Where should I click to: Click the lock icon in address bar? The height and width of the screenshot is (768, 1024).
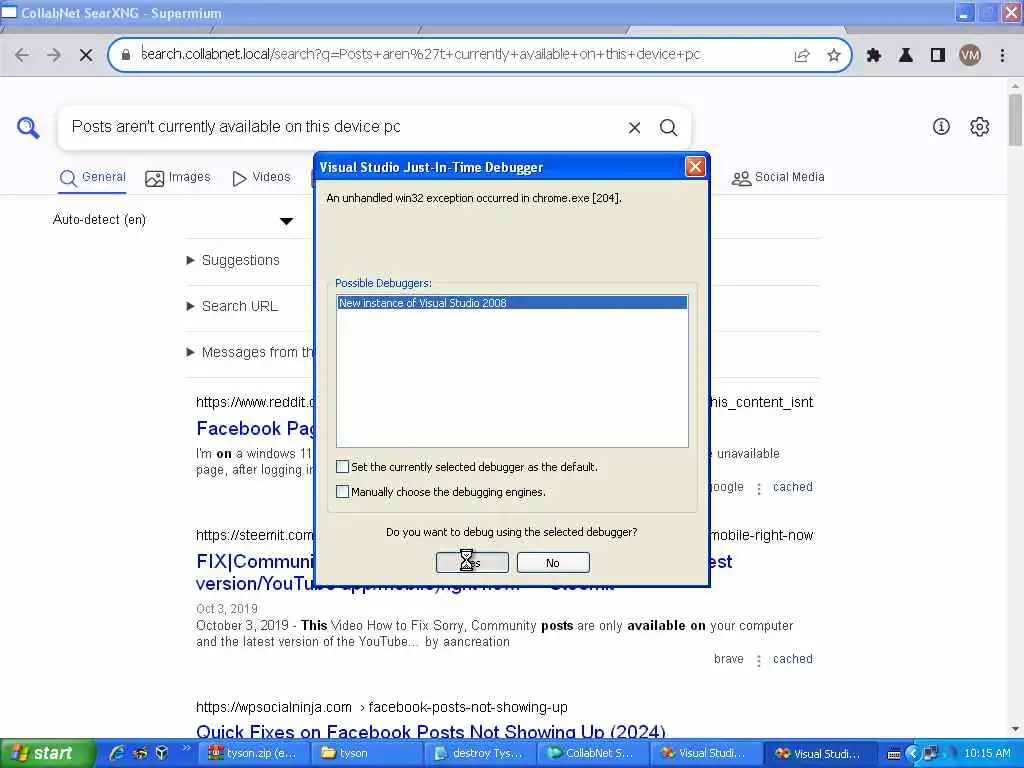pyautogui.click(x=126, y=55)
